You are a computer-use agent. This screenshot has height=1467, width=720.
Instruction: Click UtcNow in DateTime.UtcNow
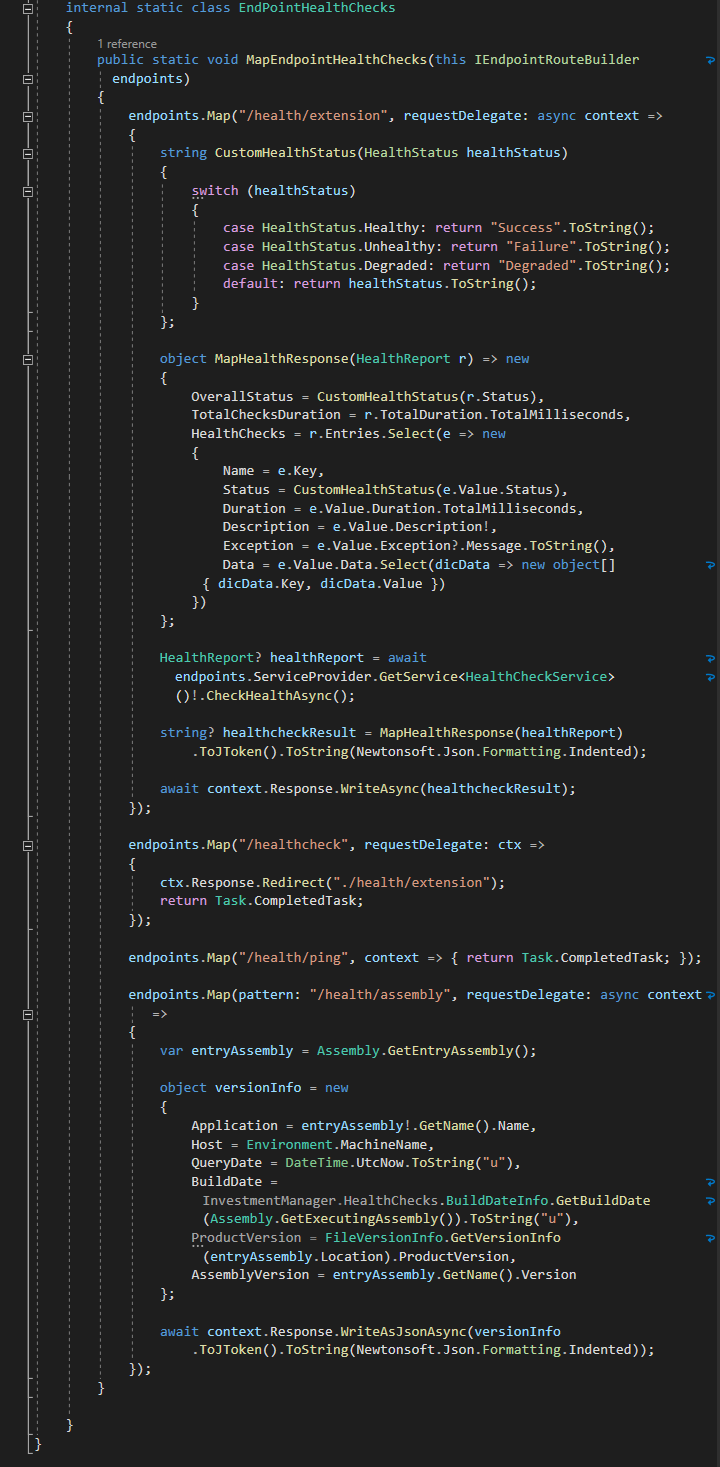pos(380,1163)
